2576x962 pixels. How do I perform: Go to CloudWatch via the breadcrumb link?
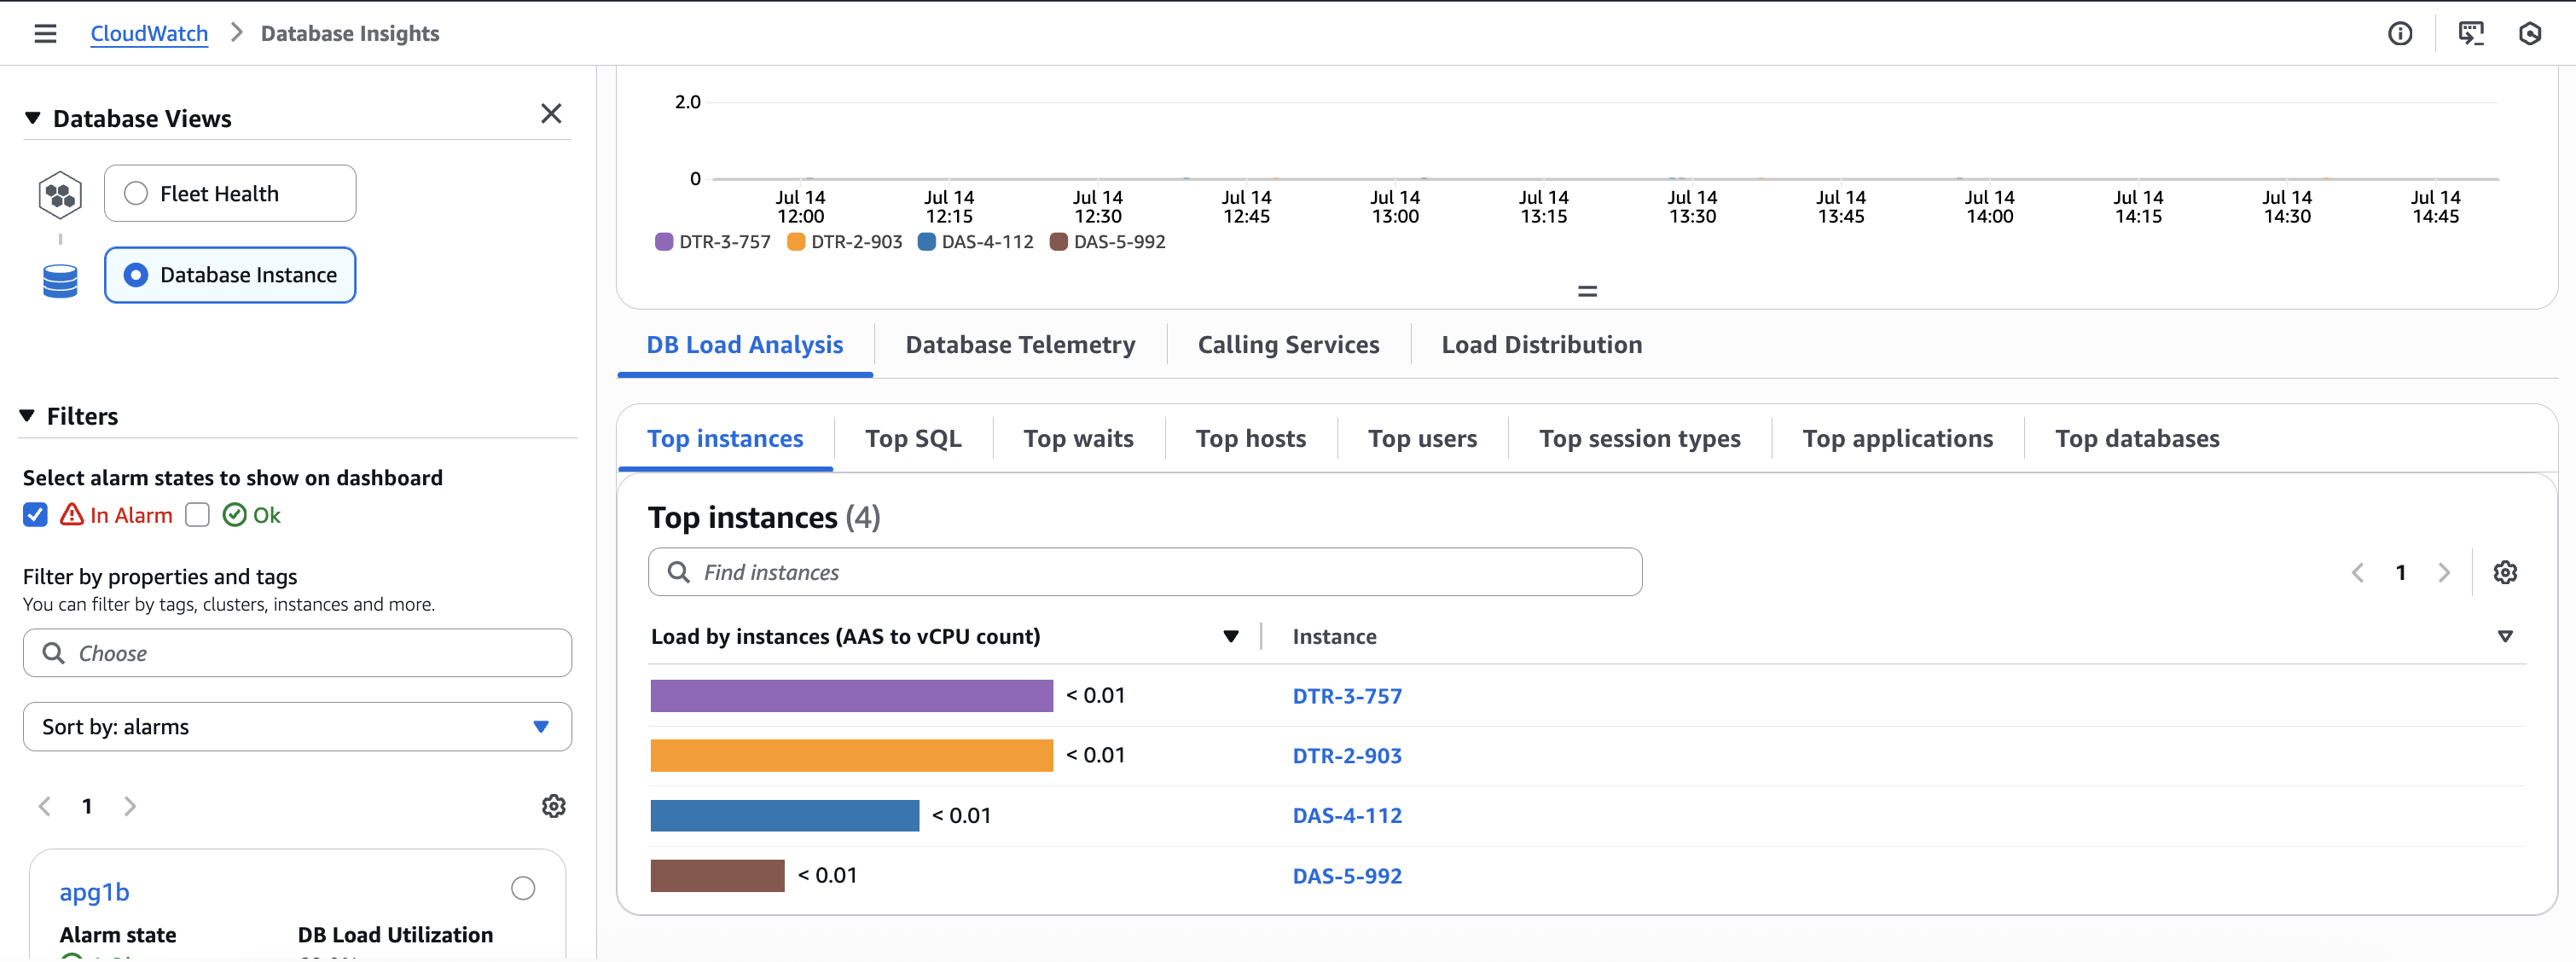pos(149,32)
